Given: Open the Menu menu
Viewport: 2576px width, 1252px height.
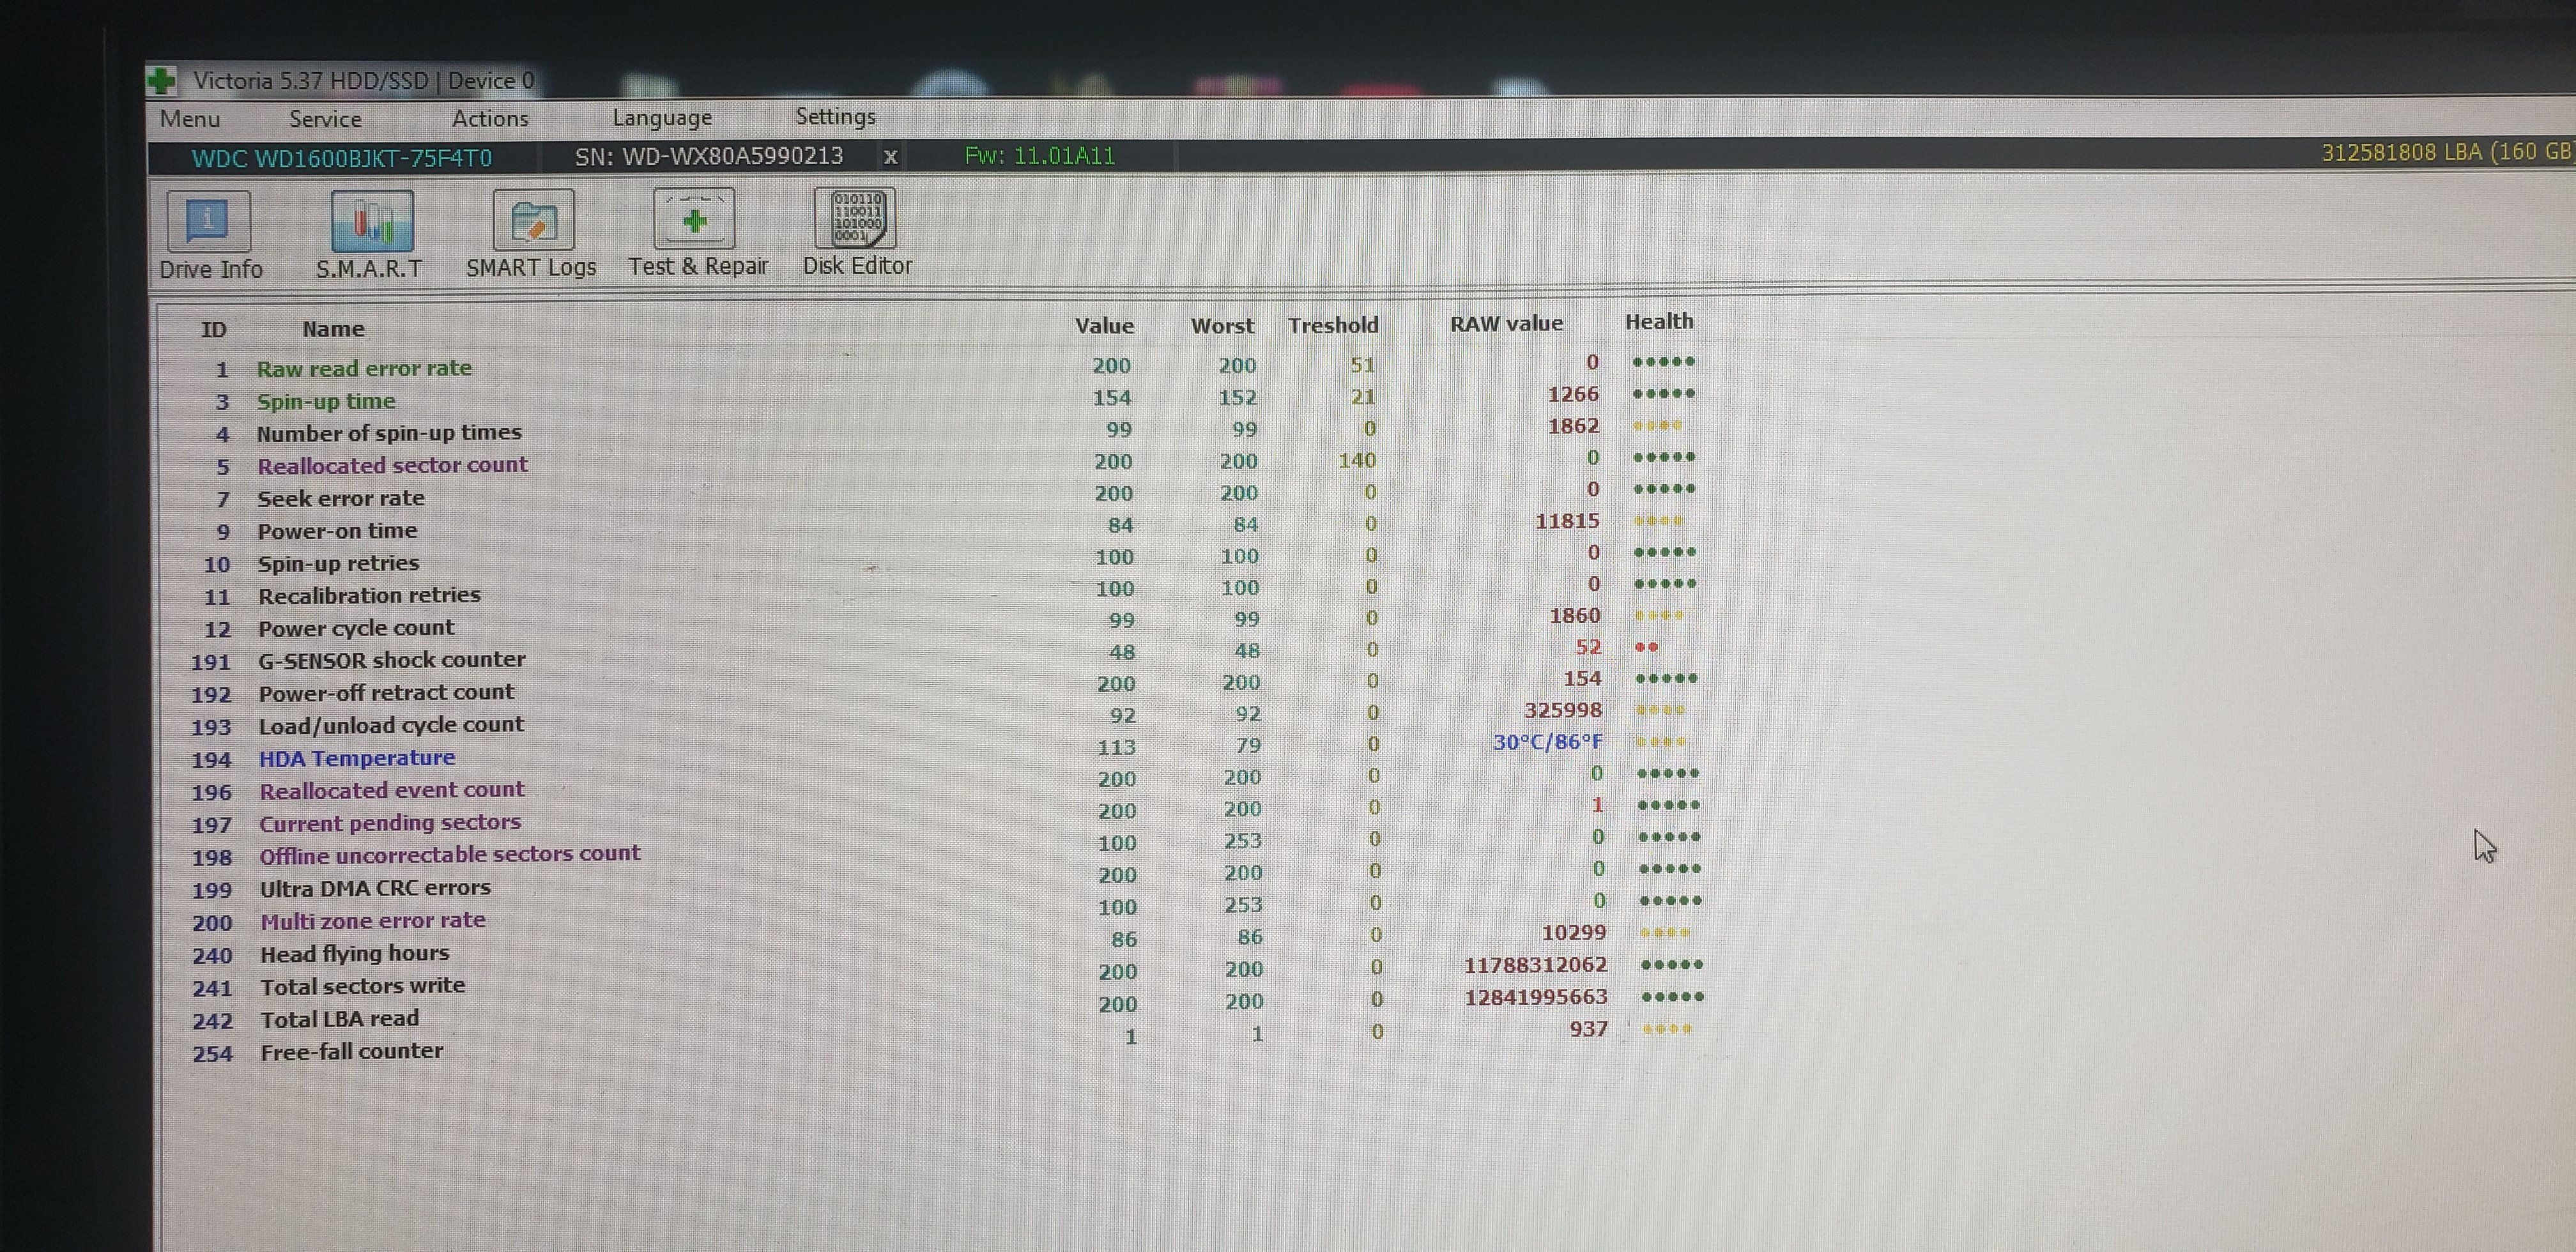Looking at the screenshot, I should click(x=190, y=119).
